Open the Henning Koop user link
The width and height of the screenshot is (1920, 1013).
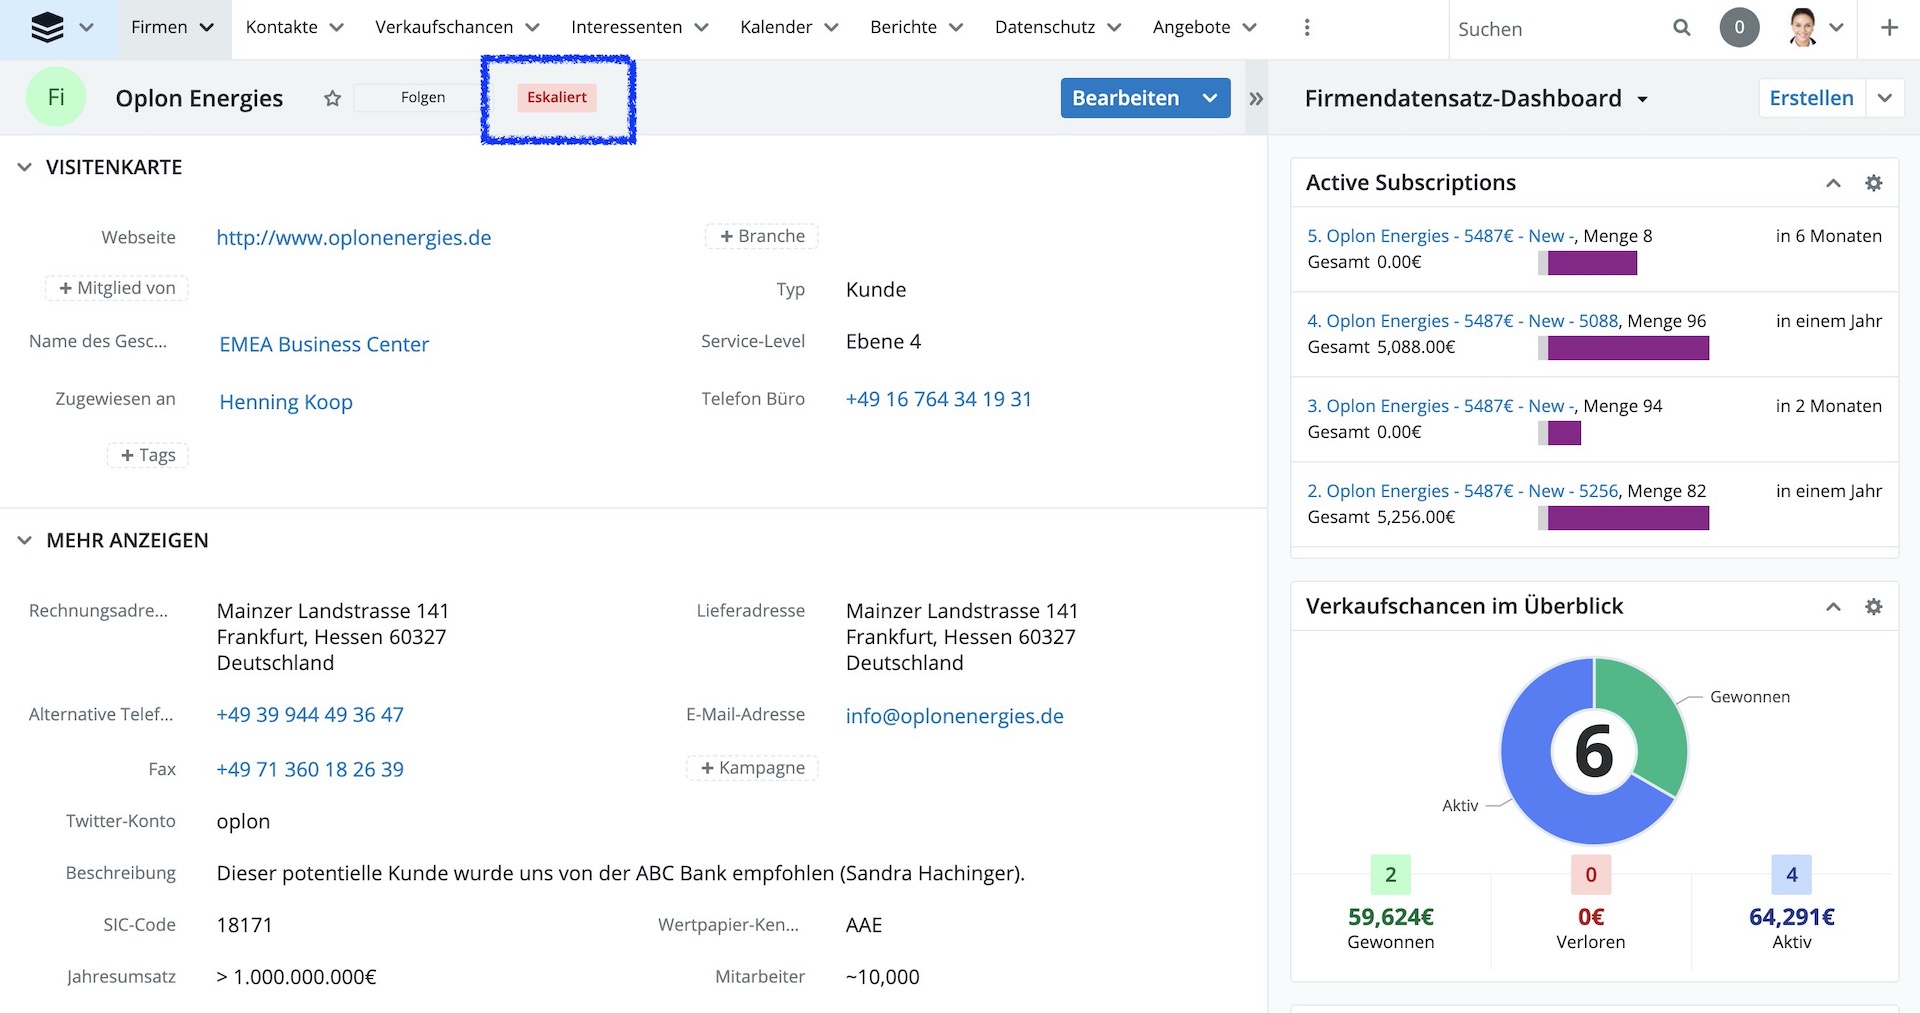[x=286, y=402]
